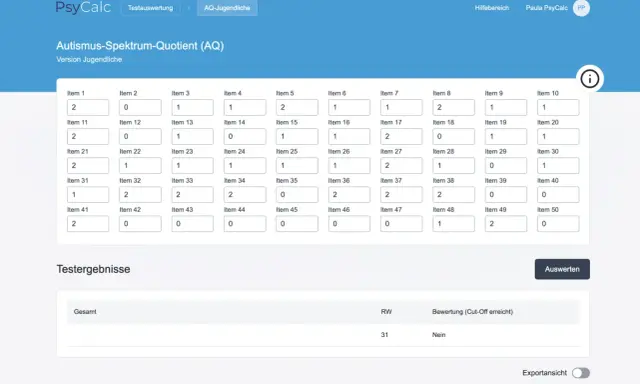Image resolution: width=640 pixels, height=384 pixels.
Task: Open the Testauswertung breadcrumb
Action: (150, 8)
